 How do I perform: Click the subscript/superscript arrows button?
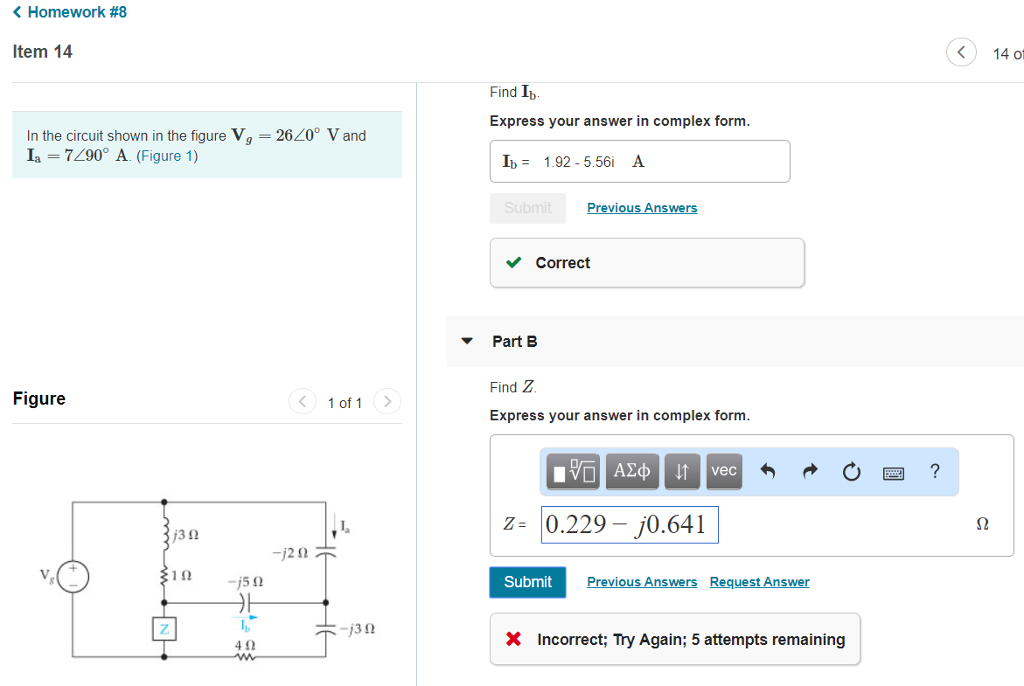point(681,471)
